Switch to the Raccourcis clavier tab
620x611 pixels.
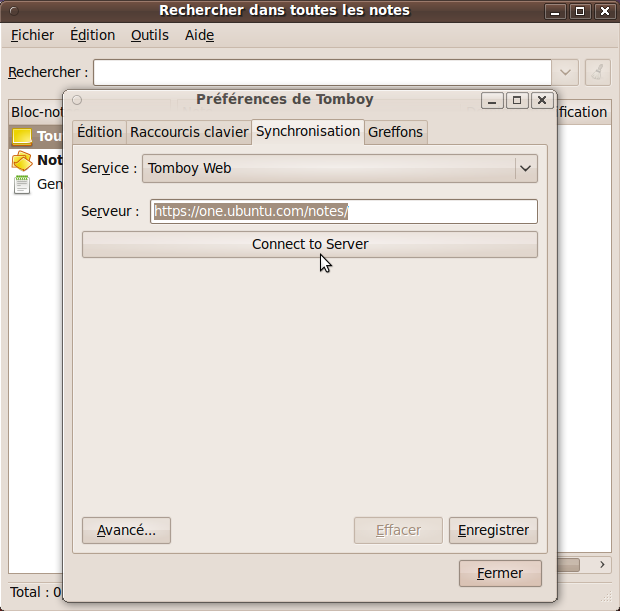tap(189, 132)
